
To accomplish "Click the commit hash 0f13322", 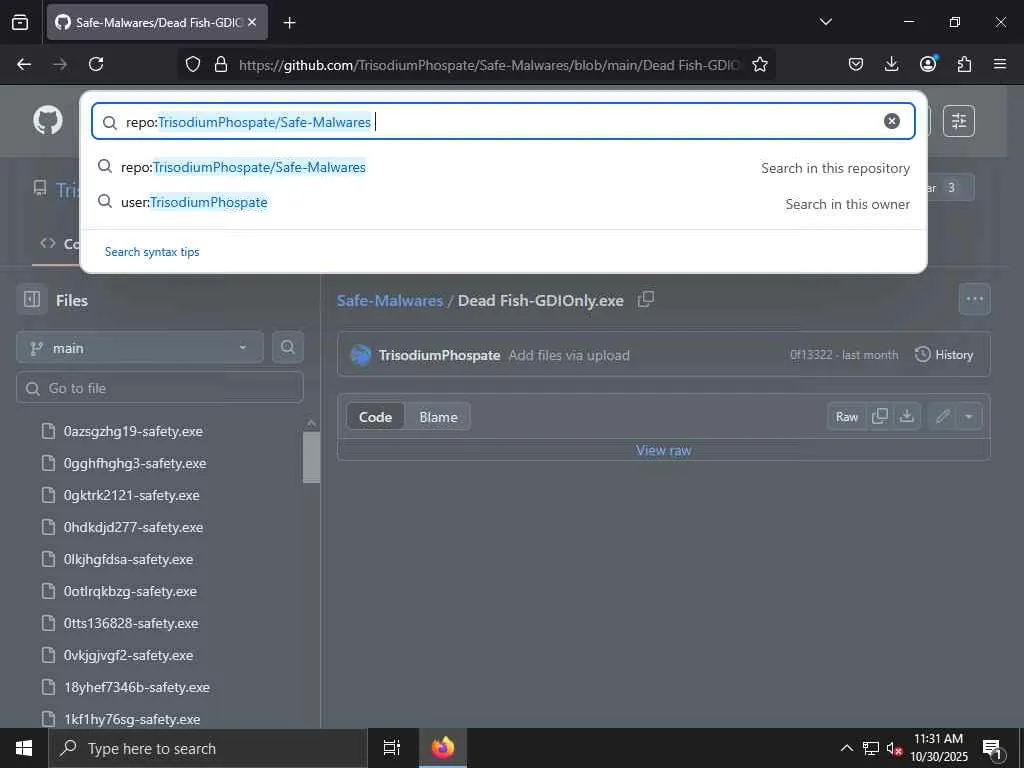I will [811, 355].
